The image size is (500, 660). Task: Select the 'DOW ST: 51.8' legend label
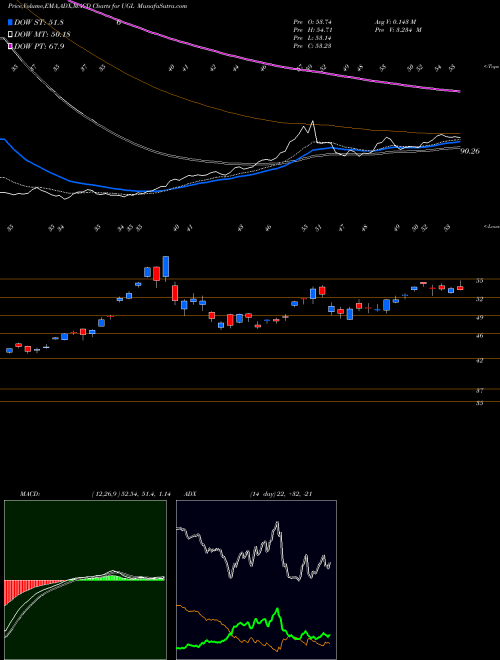click(39, 22)
